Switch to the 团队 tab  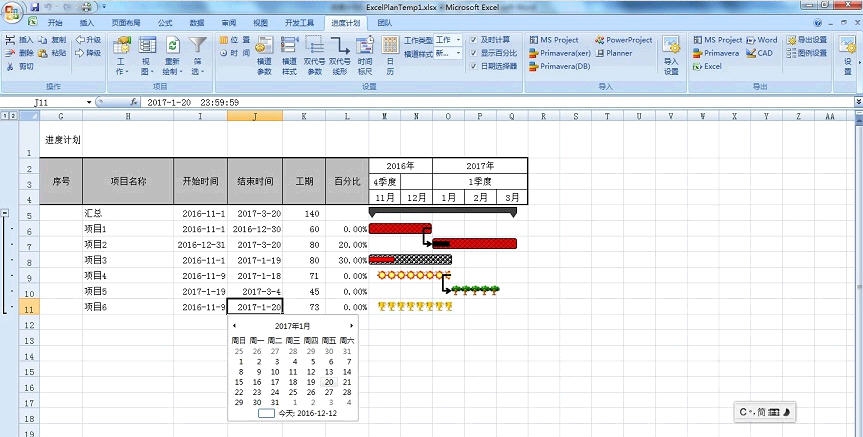(x=385, y=23)
